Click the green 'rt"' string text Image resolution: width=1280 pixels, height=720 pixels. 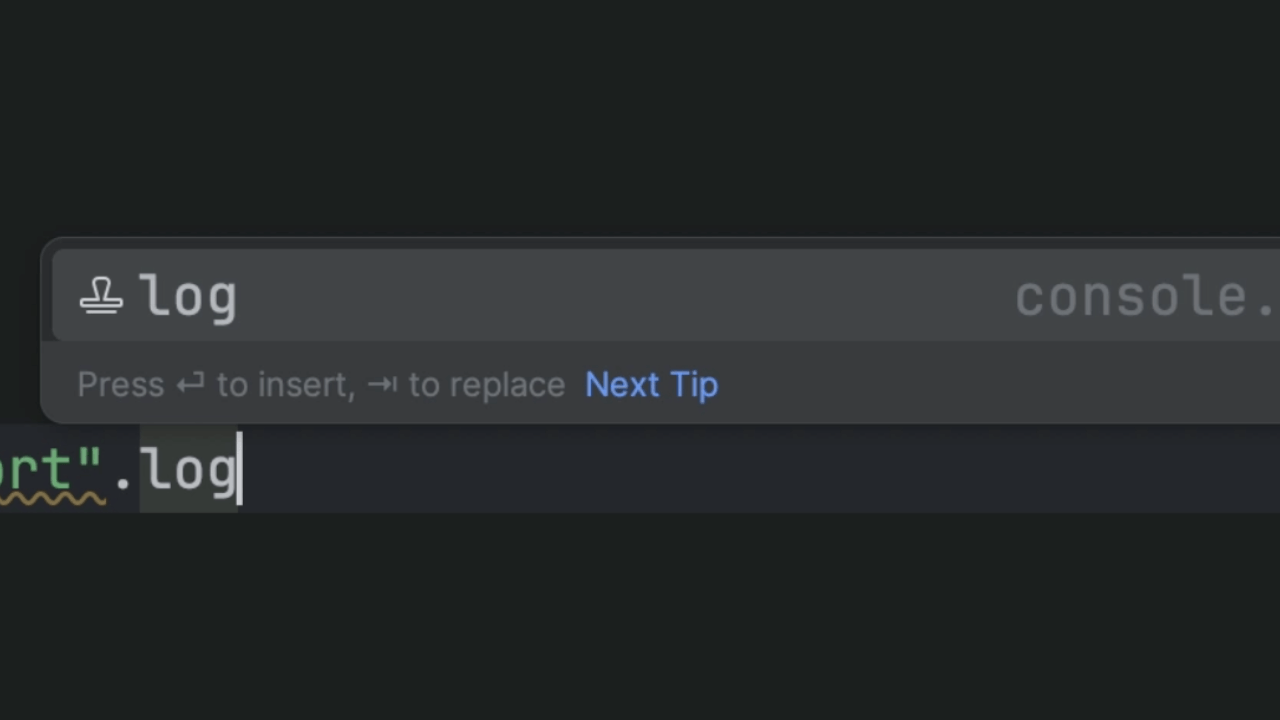click(x=50, y=470)
